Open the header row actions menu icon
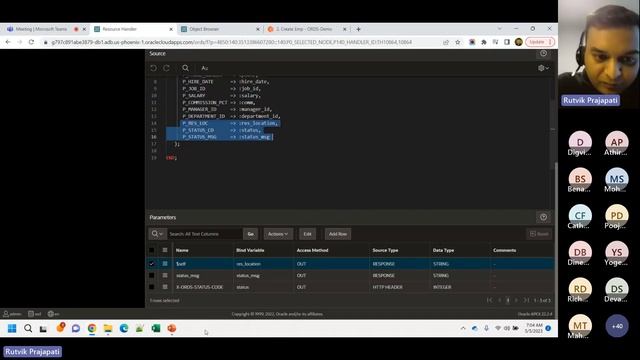Viewport: 640px width, 360px height. 165,250
